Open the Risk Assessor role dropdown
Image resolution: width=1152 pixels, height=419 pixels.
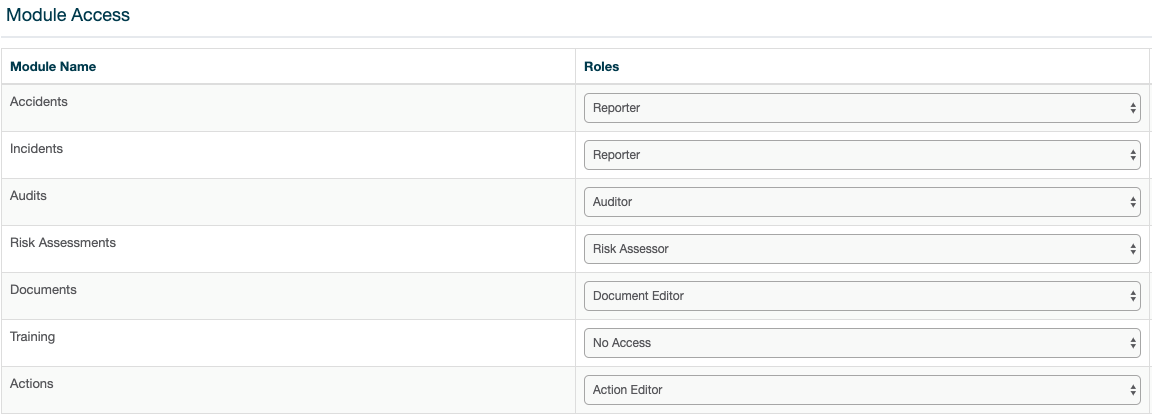click(x=862, y=249)
